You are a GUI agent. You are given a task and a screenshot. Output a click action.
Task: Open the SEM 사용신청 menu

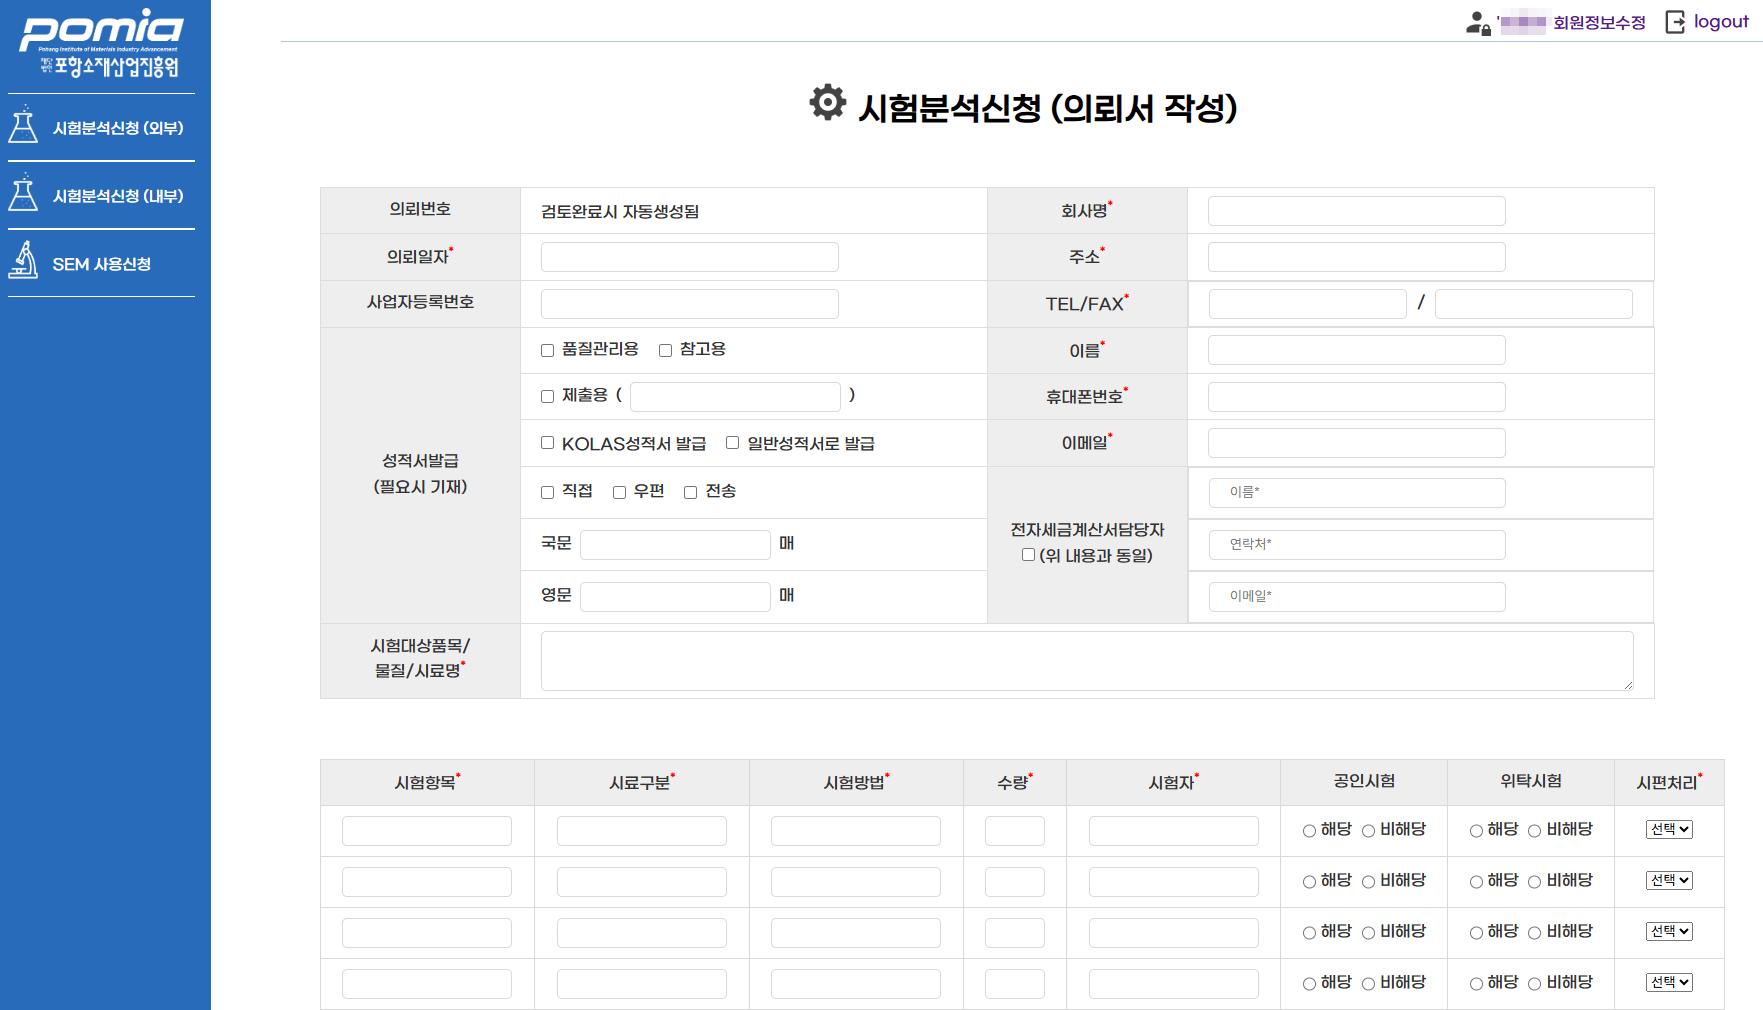tap(101, 264)
